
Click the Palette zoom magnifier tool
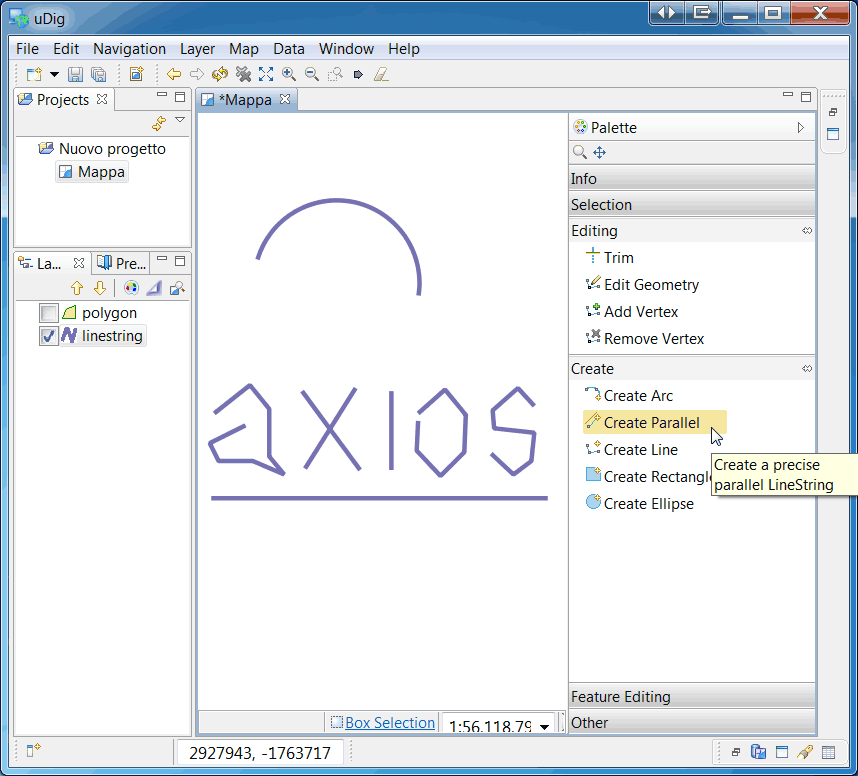pyautogui.click(x=579, y=152)
